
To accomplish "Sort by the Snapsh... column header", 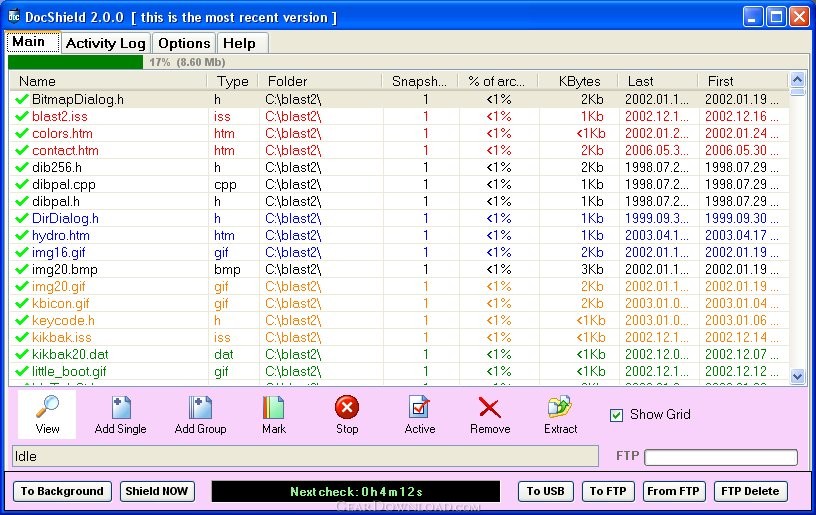I will 419,81.
